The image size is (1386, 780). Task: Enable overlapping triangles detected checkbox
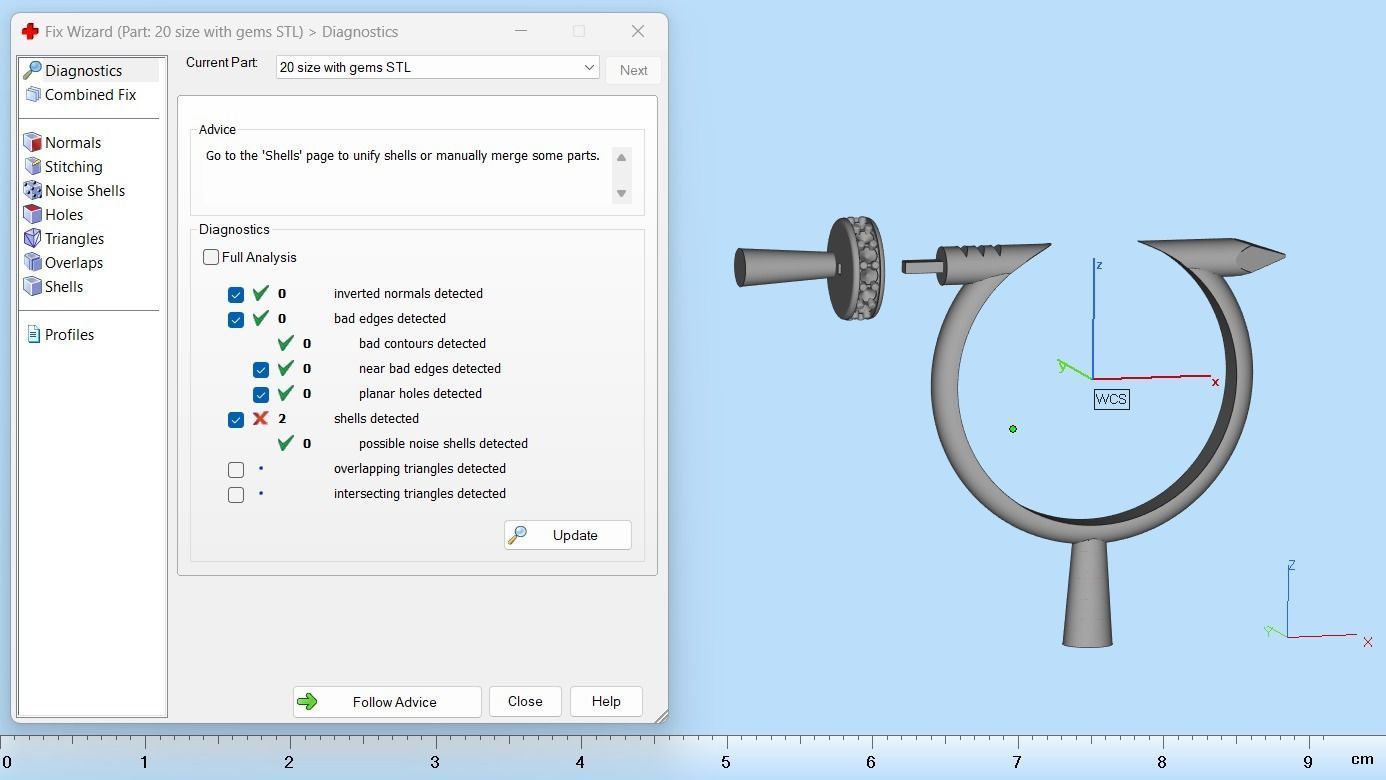236,469
